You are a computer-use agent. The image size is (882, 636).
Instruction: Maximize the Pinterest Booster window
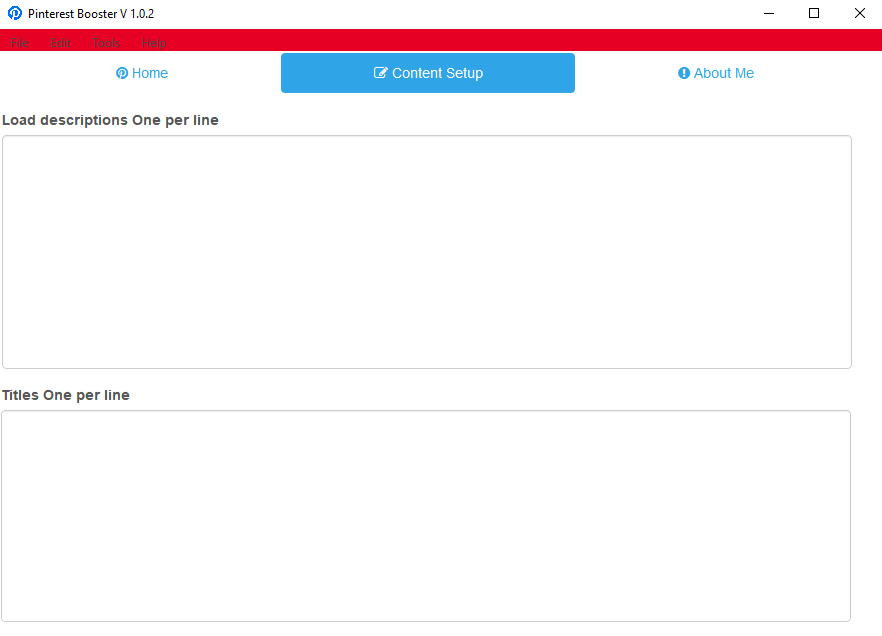click(x=813, y=13)
